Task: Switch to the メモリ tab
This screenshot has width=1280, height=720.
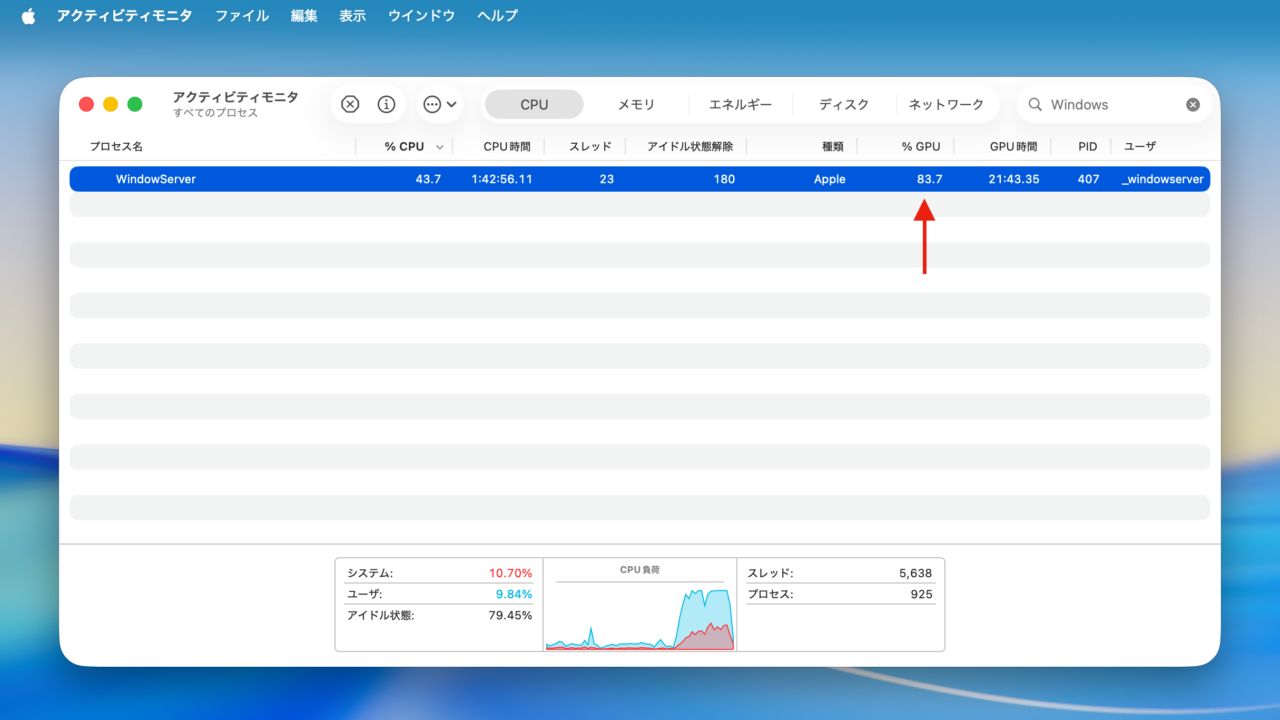Action: [637, 104]
